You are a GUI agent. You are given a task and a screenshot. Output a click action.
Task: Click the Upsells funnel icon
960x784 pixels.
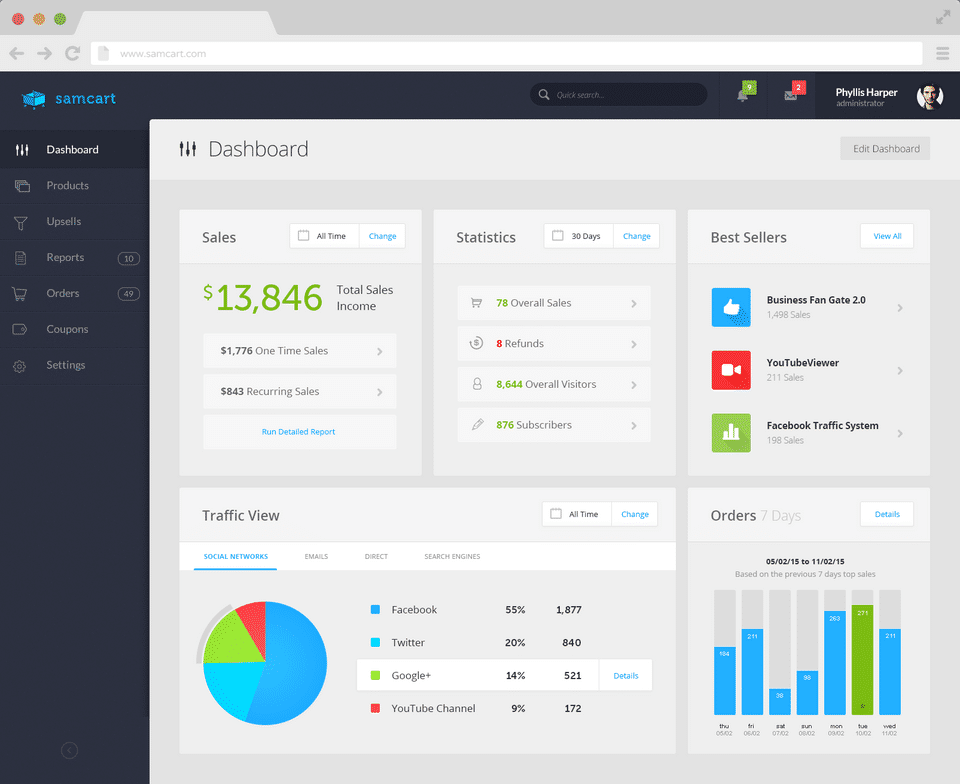(21, 223)
